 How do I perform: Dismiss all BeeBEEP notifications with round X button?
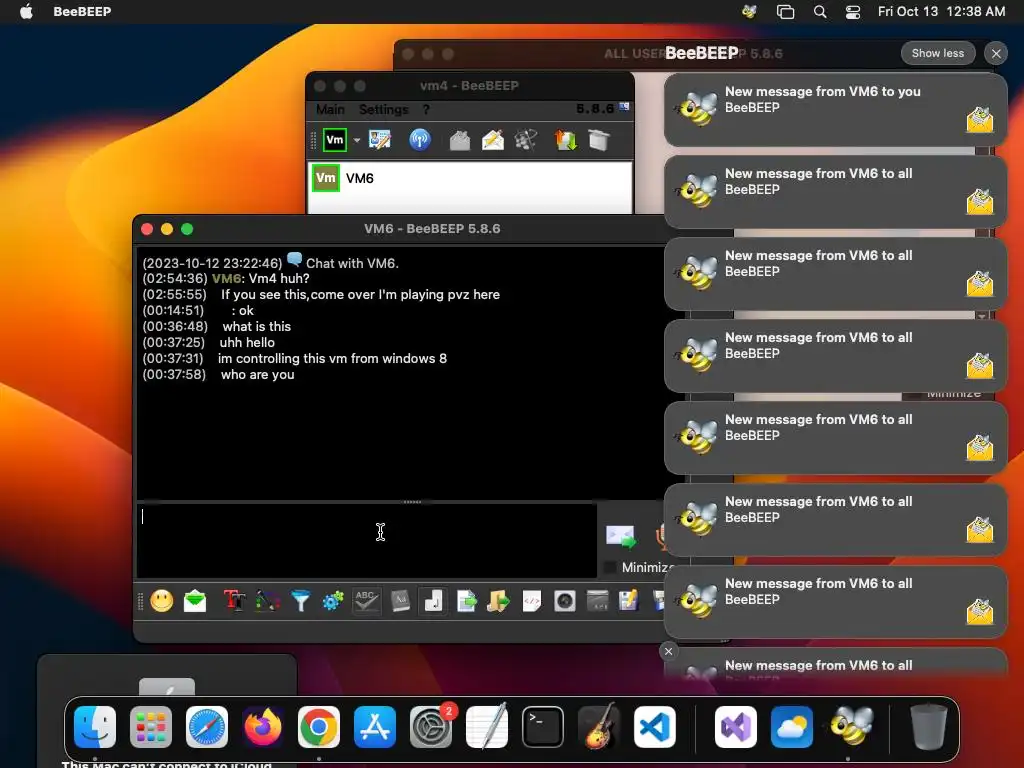(x=996, y=54)
